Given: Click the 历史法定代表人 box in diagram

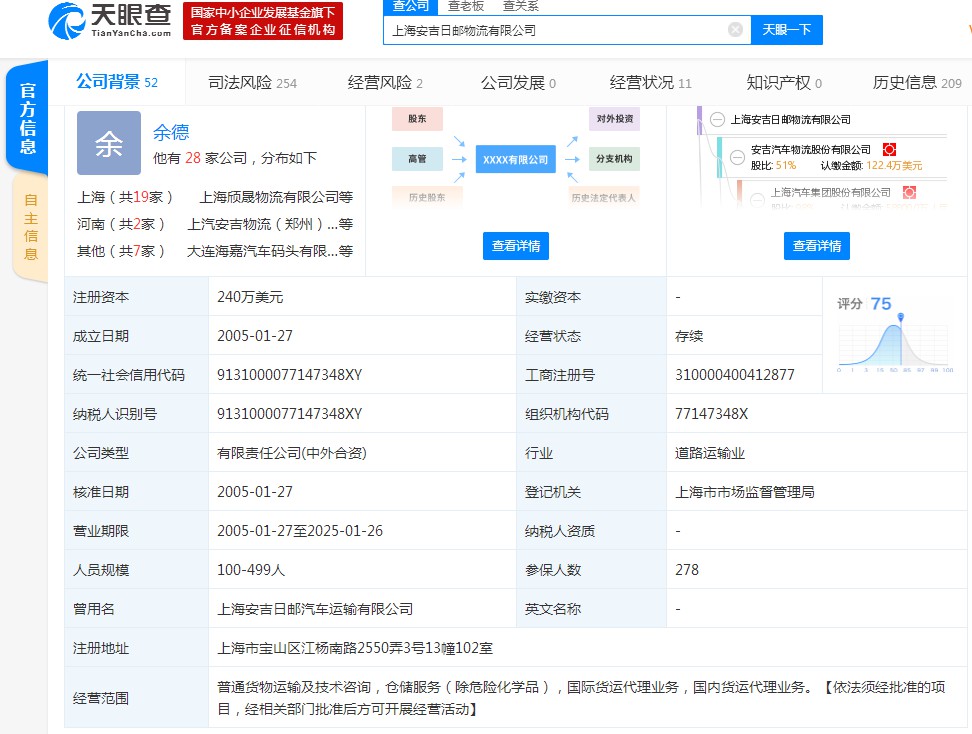Looking at the screenshot, I should [603, 197].
